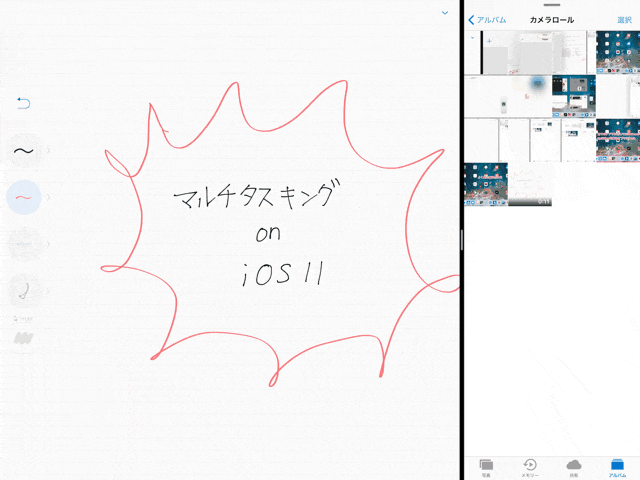Select the black pen tool
The image size is (640, 480).
[x=24, y=151]
